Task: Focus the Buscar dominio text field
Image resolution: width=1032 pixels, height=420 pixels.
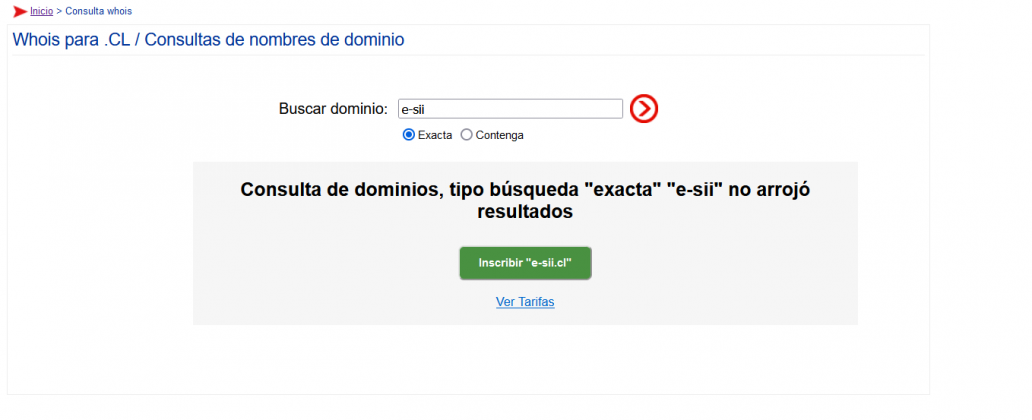Action: [x=510, y=109]
